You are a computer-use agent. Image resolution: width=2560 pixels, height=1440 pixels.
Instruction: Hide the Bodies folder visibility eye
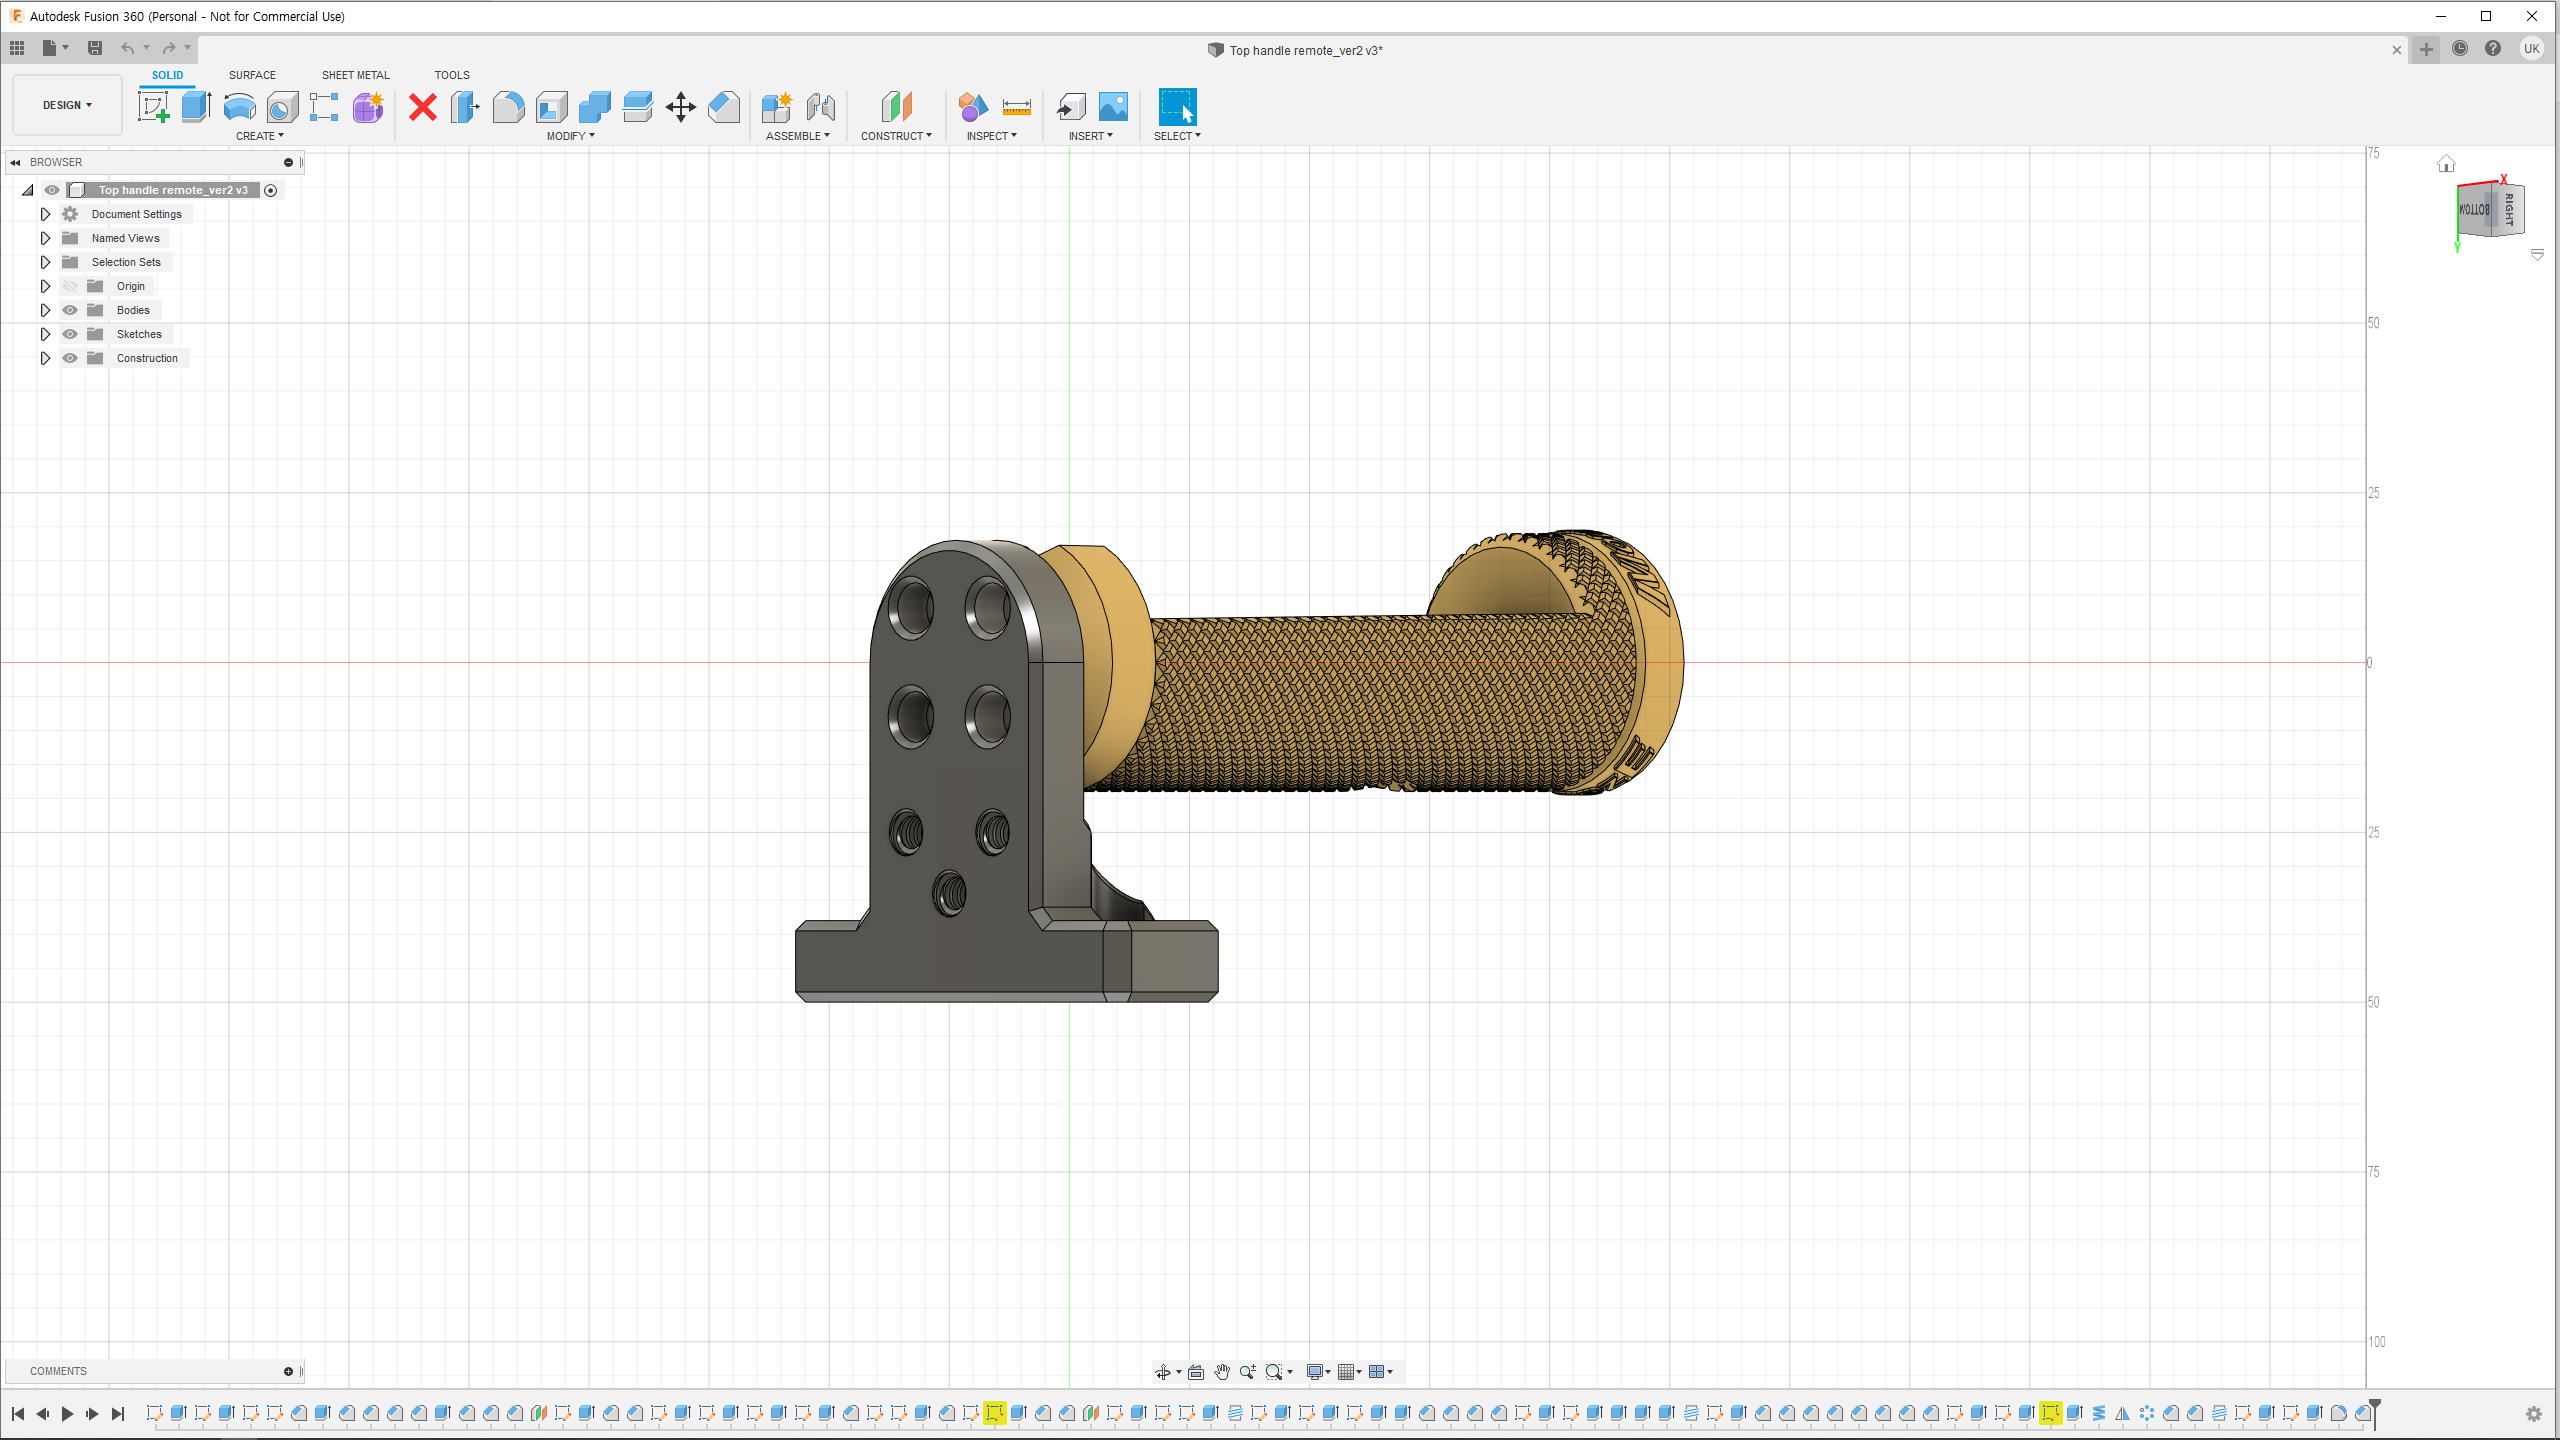coord(70,310)
